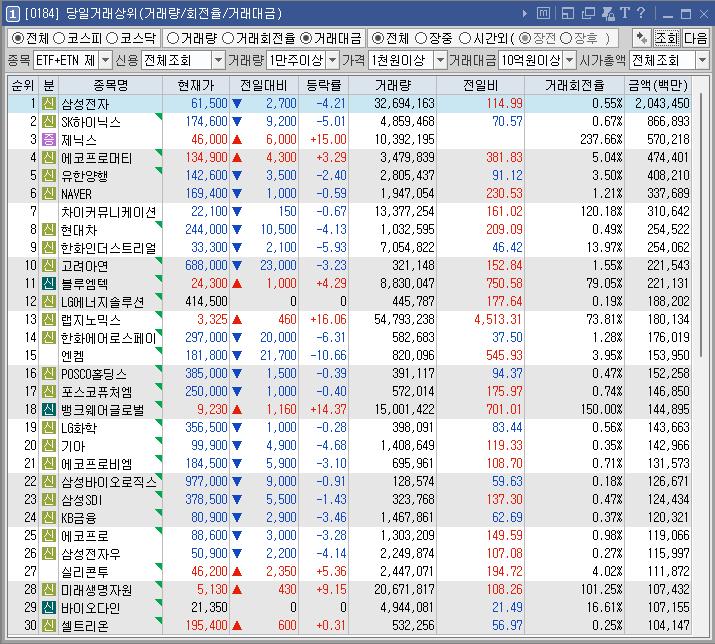Click the 신 badge on 삼성전자 row

click(49, 104)
